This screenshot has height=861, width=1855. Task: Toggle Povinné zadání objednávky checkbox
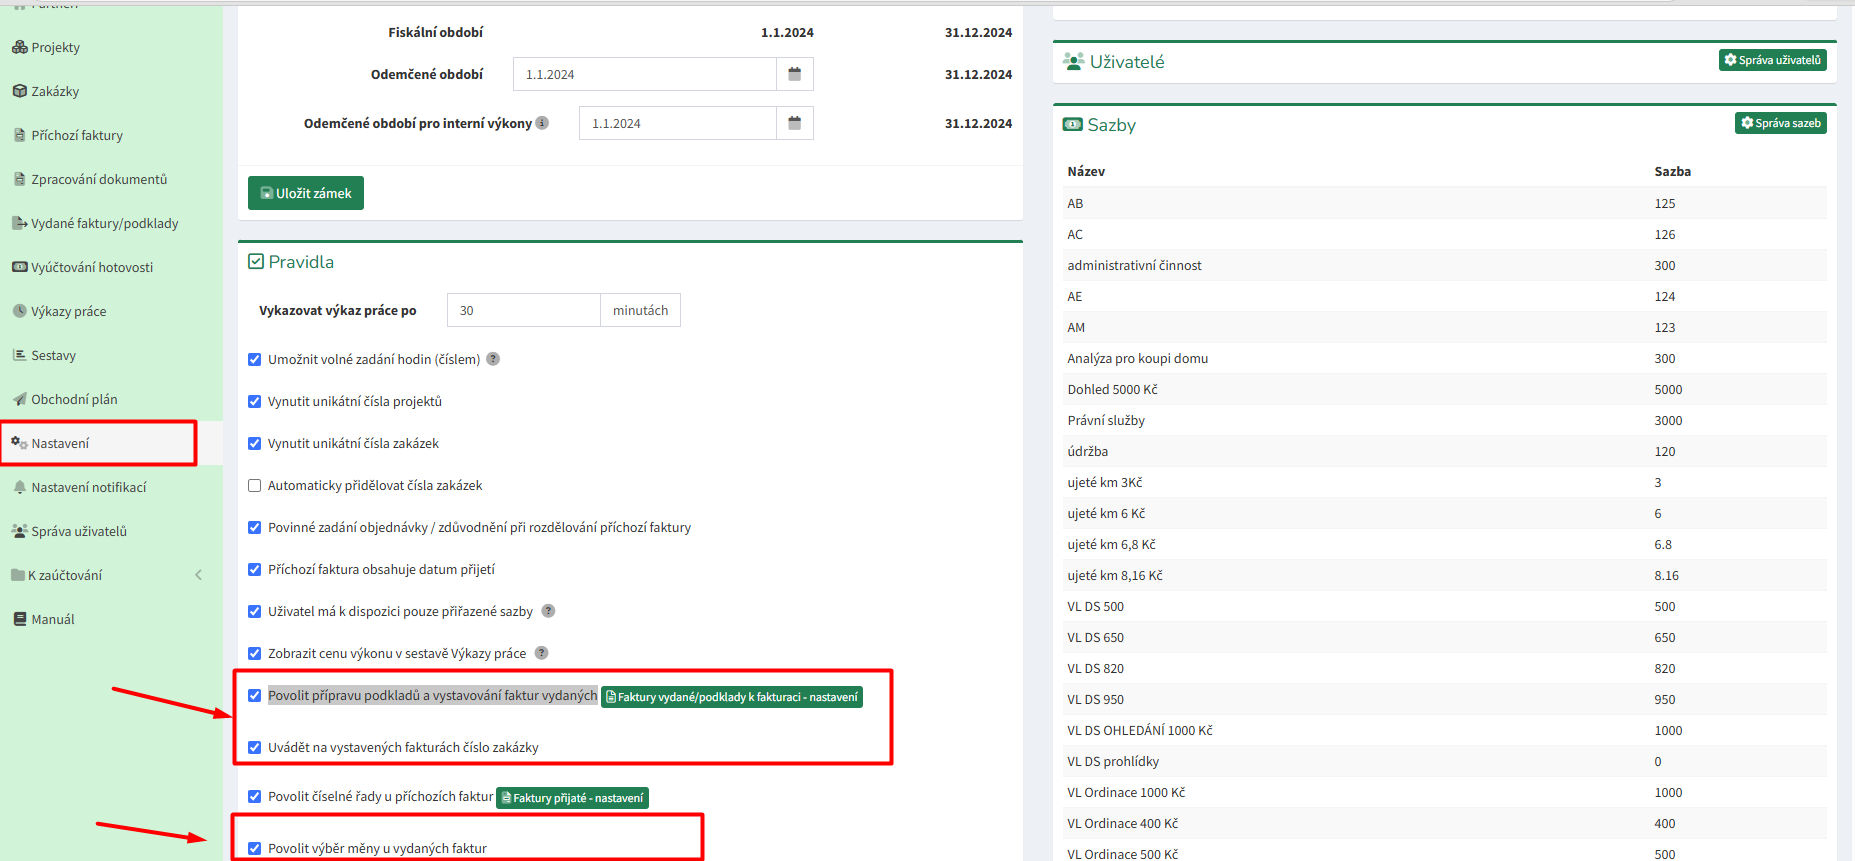(x=254, y=527)
